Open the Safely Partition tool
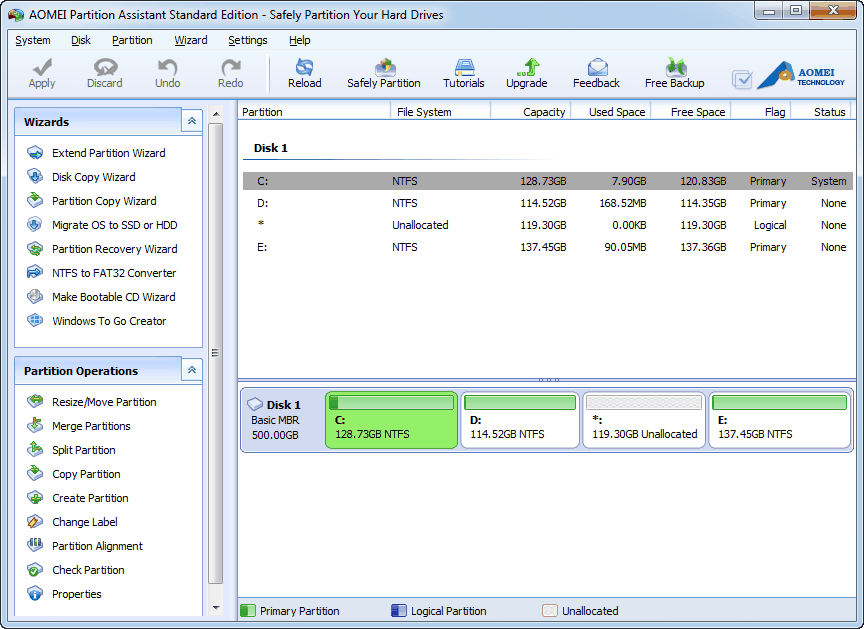The height and width of the screenshot is (629, 864). [x=384, y=73]
